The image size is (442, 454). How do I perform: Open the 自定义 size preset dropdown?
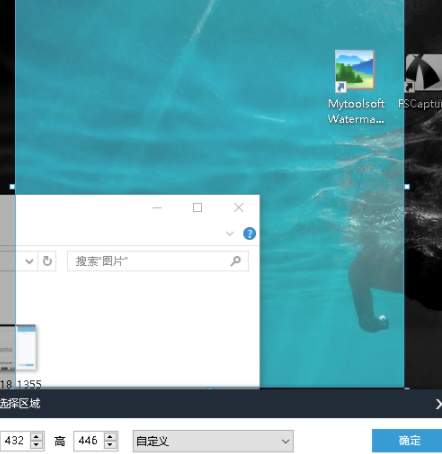click(x=213, y=441)
